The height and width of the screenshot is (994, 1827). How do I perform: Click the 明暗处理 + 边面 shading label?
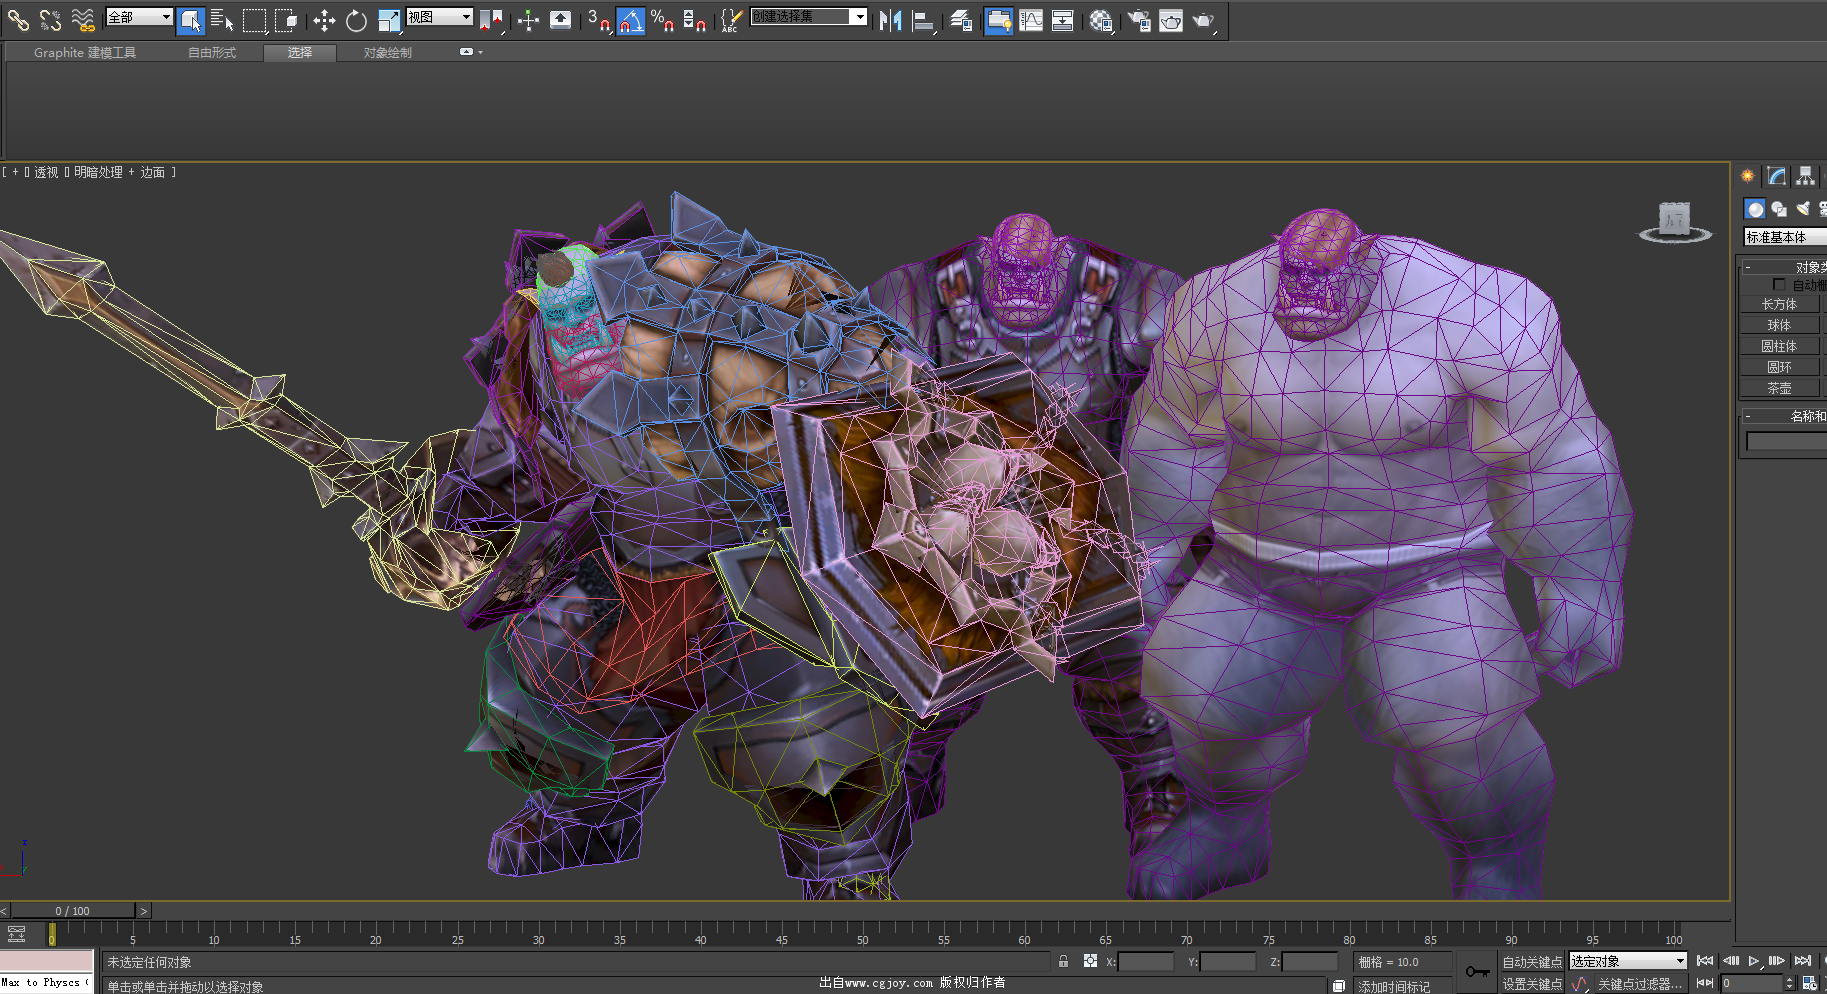[x=119, y=172]
